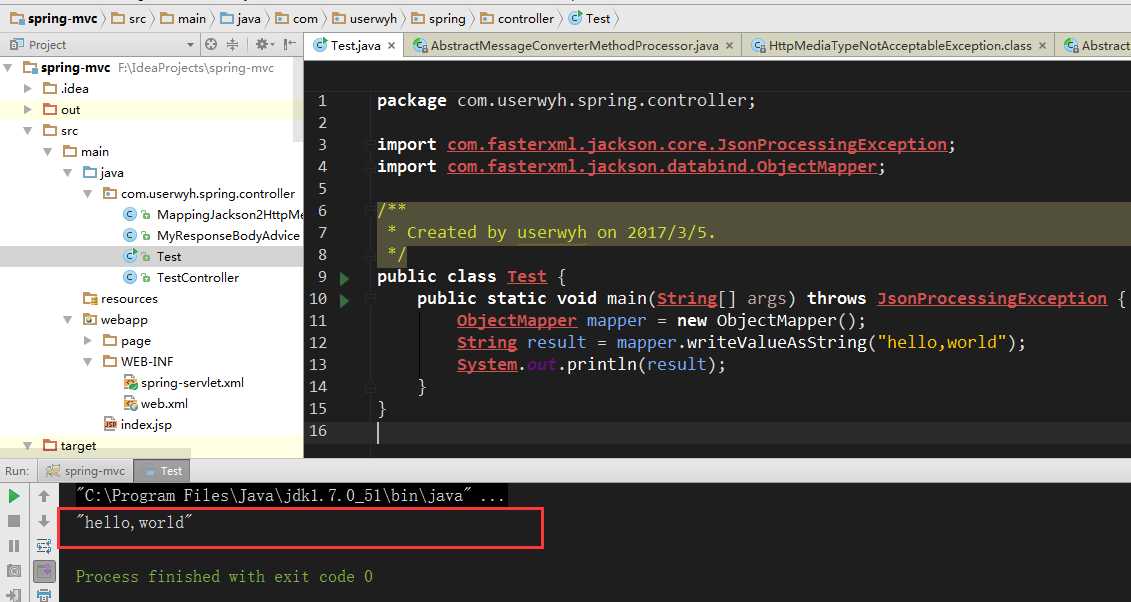Viewport: 1131px width, 602px height.
Task: Click the class icon on Test.java tab
Action: pyautogui.click(x=320, y=45)
